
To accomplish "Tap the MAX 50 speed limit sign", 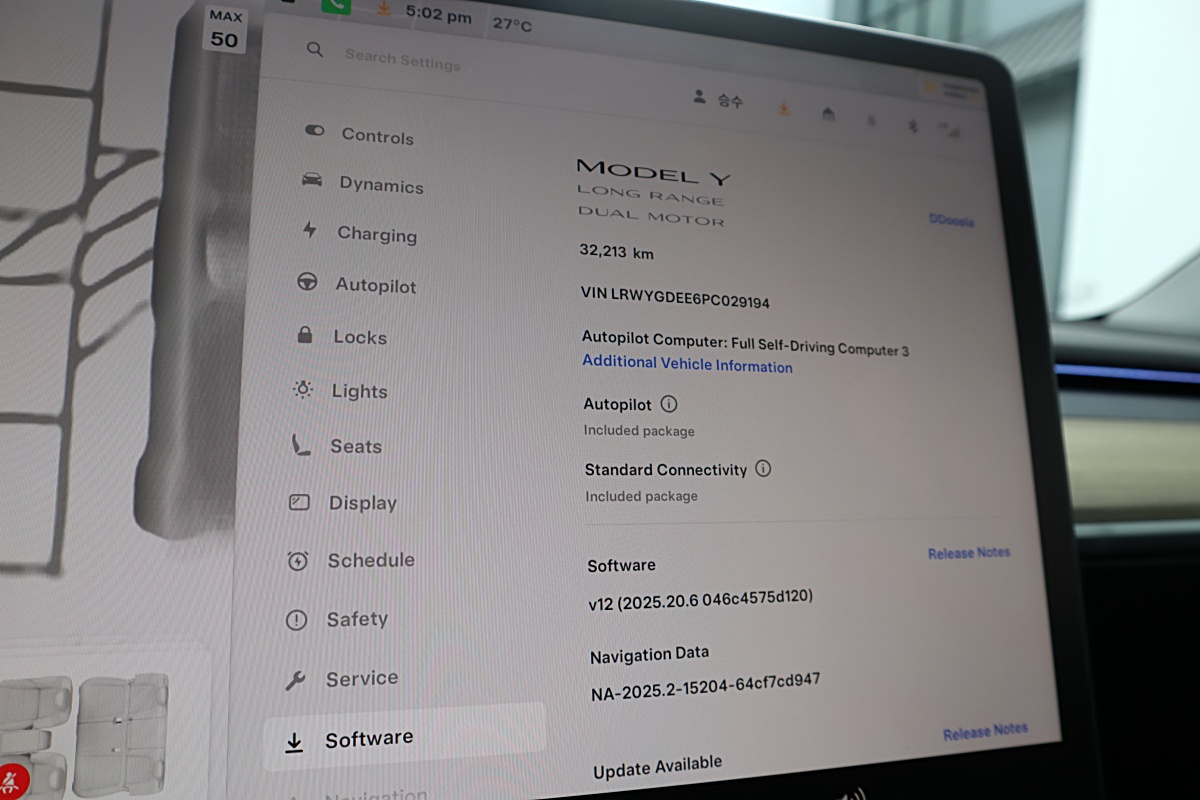I will point(225,29).
